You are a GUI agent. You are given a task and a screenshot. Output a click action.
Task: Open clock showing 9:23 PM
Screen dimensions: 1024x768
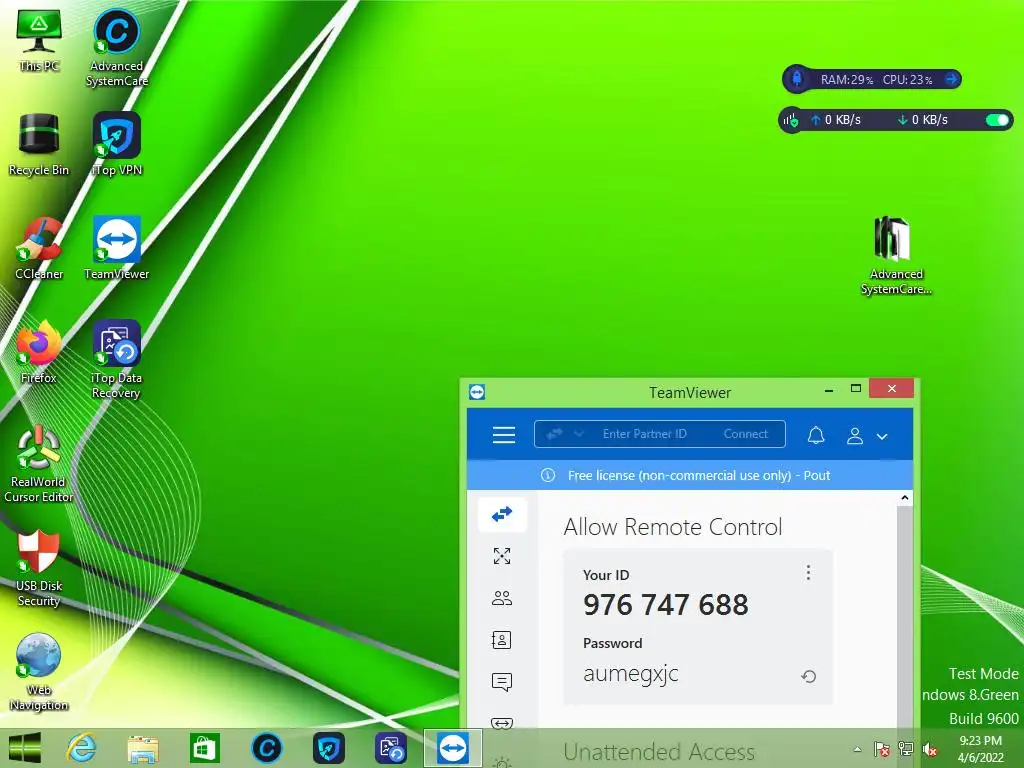[x=980, y=749]
